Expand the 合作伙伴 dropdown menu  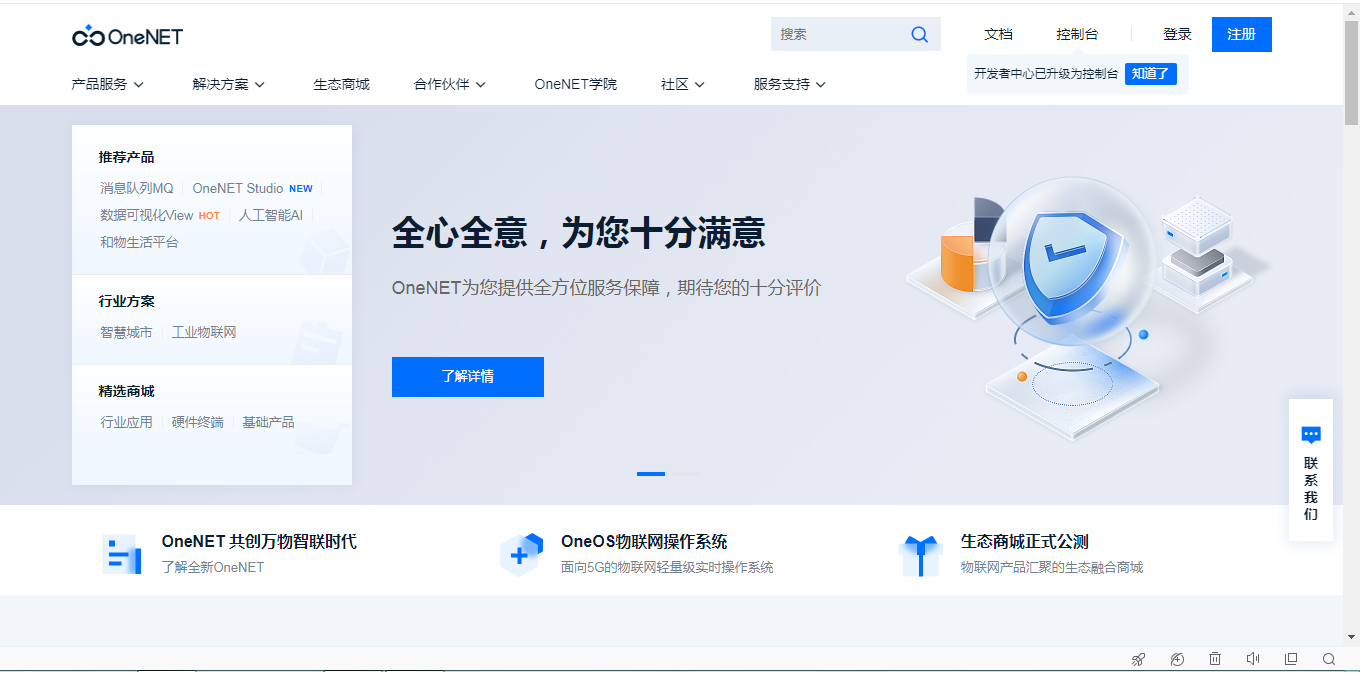[450, 84]
